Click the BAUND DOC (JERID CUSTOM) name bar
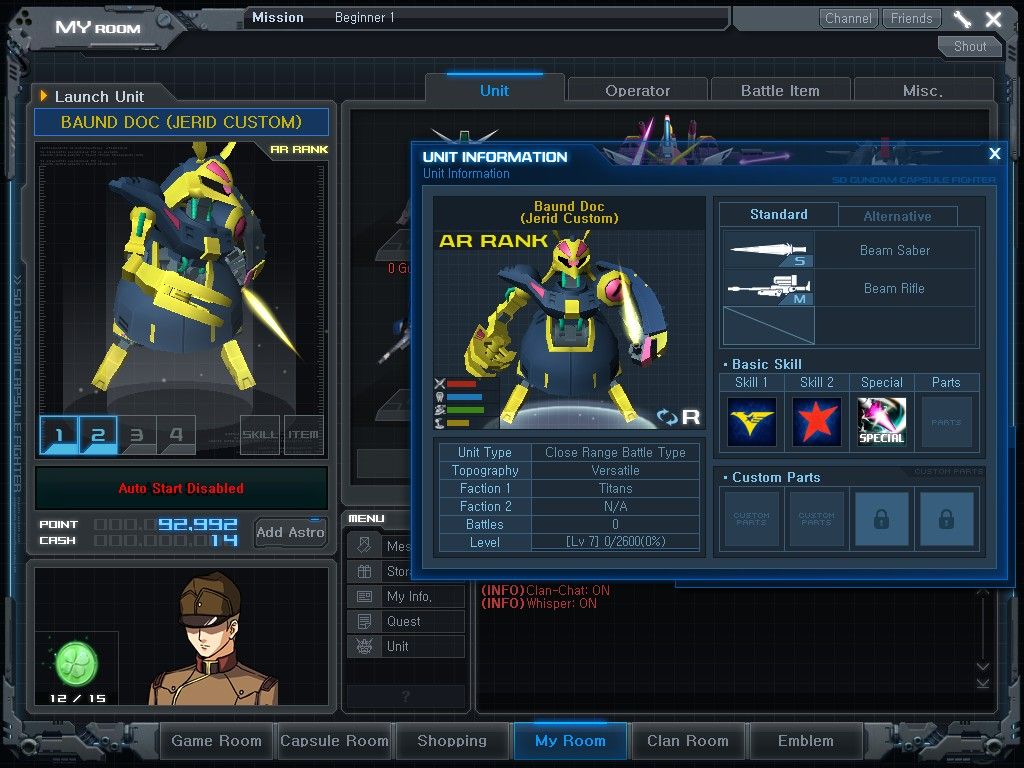Viewport: 1024px width, 768px height. [181, 122]
